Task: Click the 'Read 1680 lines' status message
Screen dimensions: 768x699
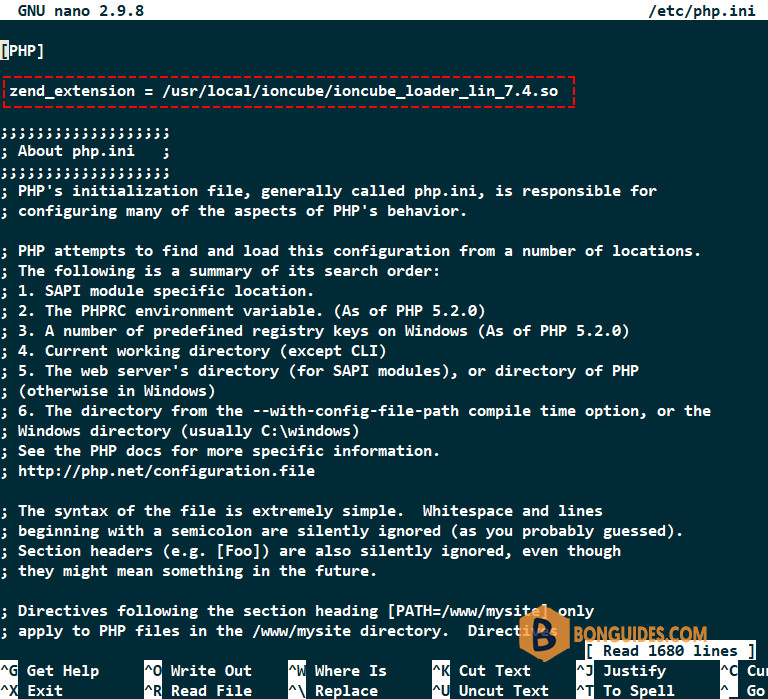Action: click(x=670, y=651)
